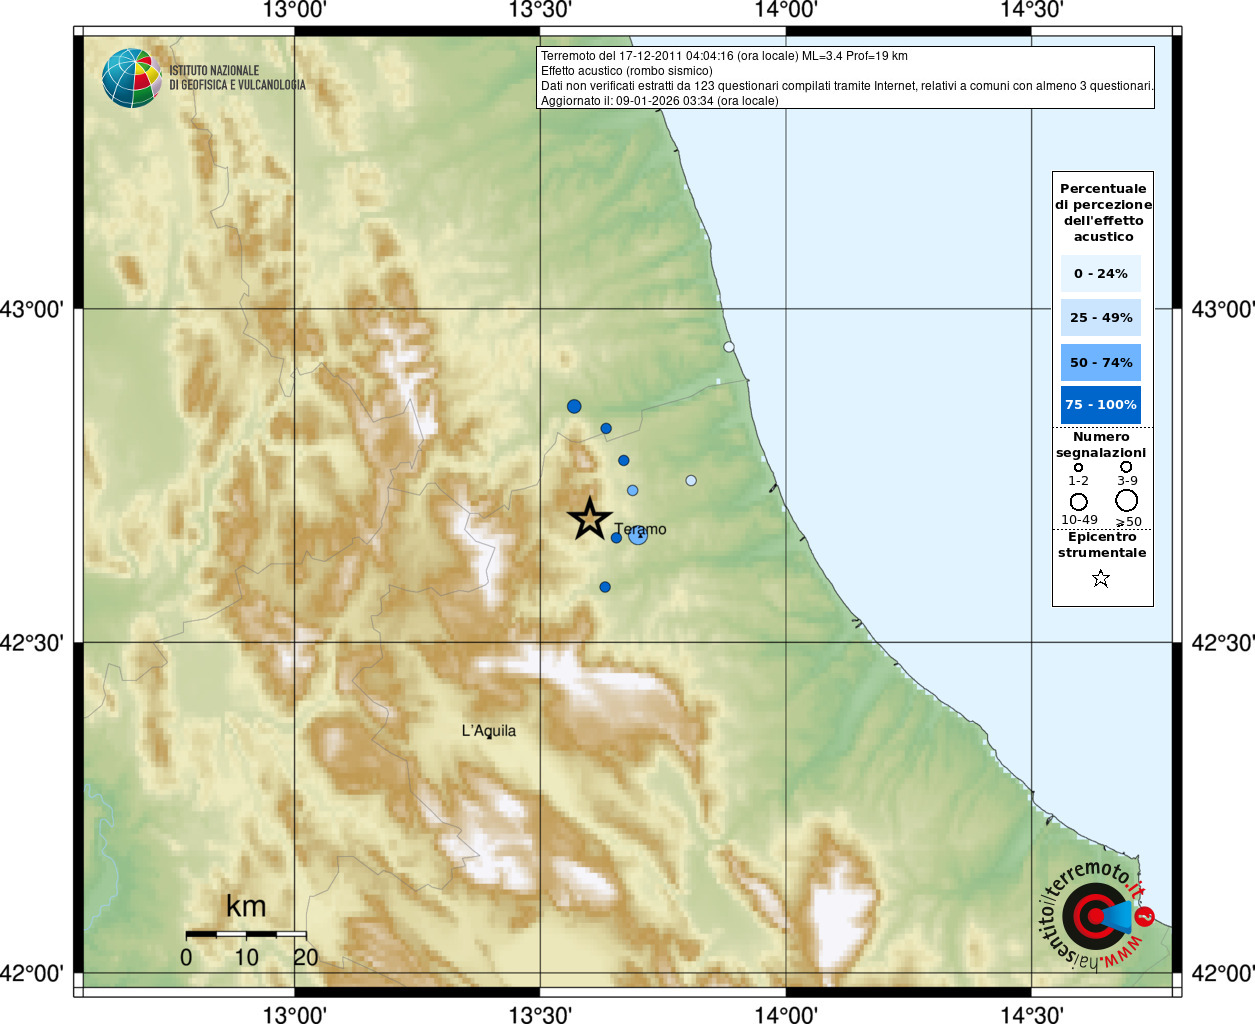This screenshot has width=1255, height=1024.
Task: Select the pale marker east of the epicenter
Action: [x=691, y=481]
